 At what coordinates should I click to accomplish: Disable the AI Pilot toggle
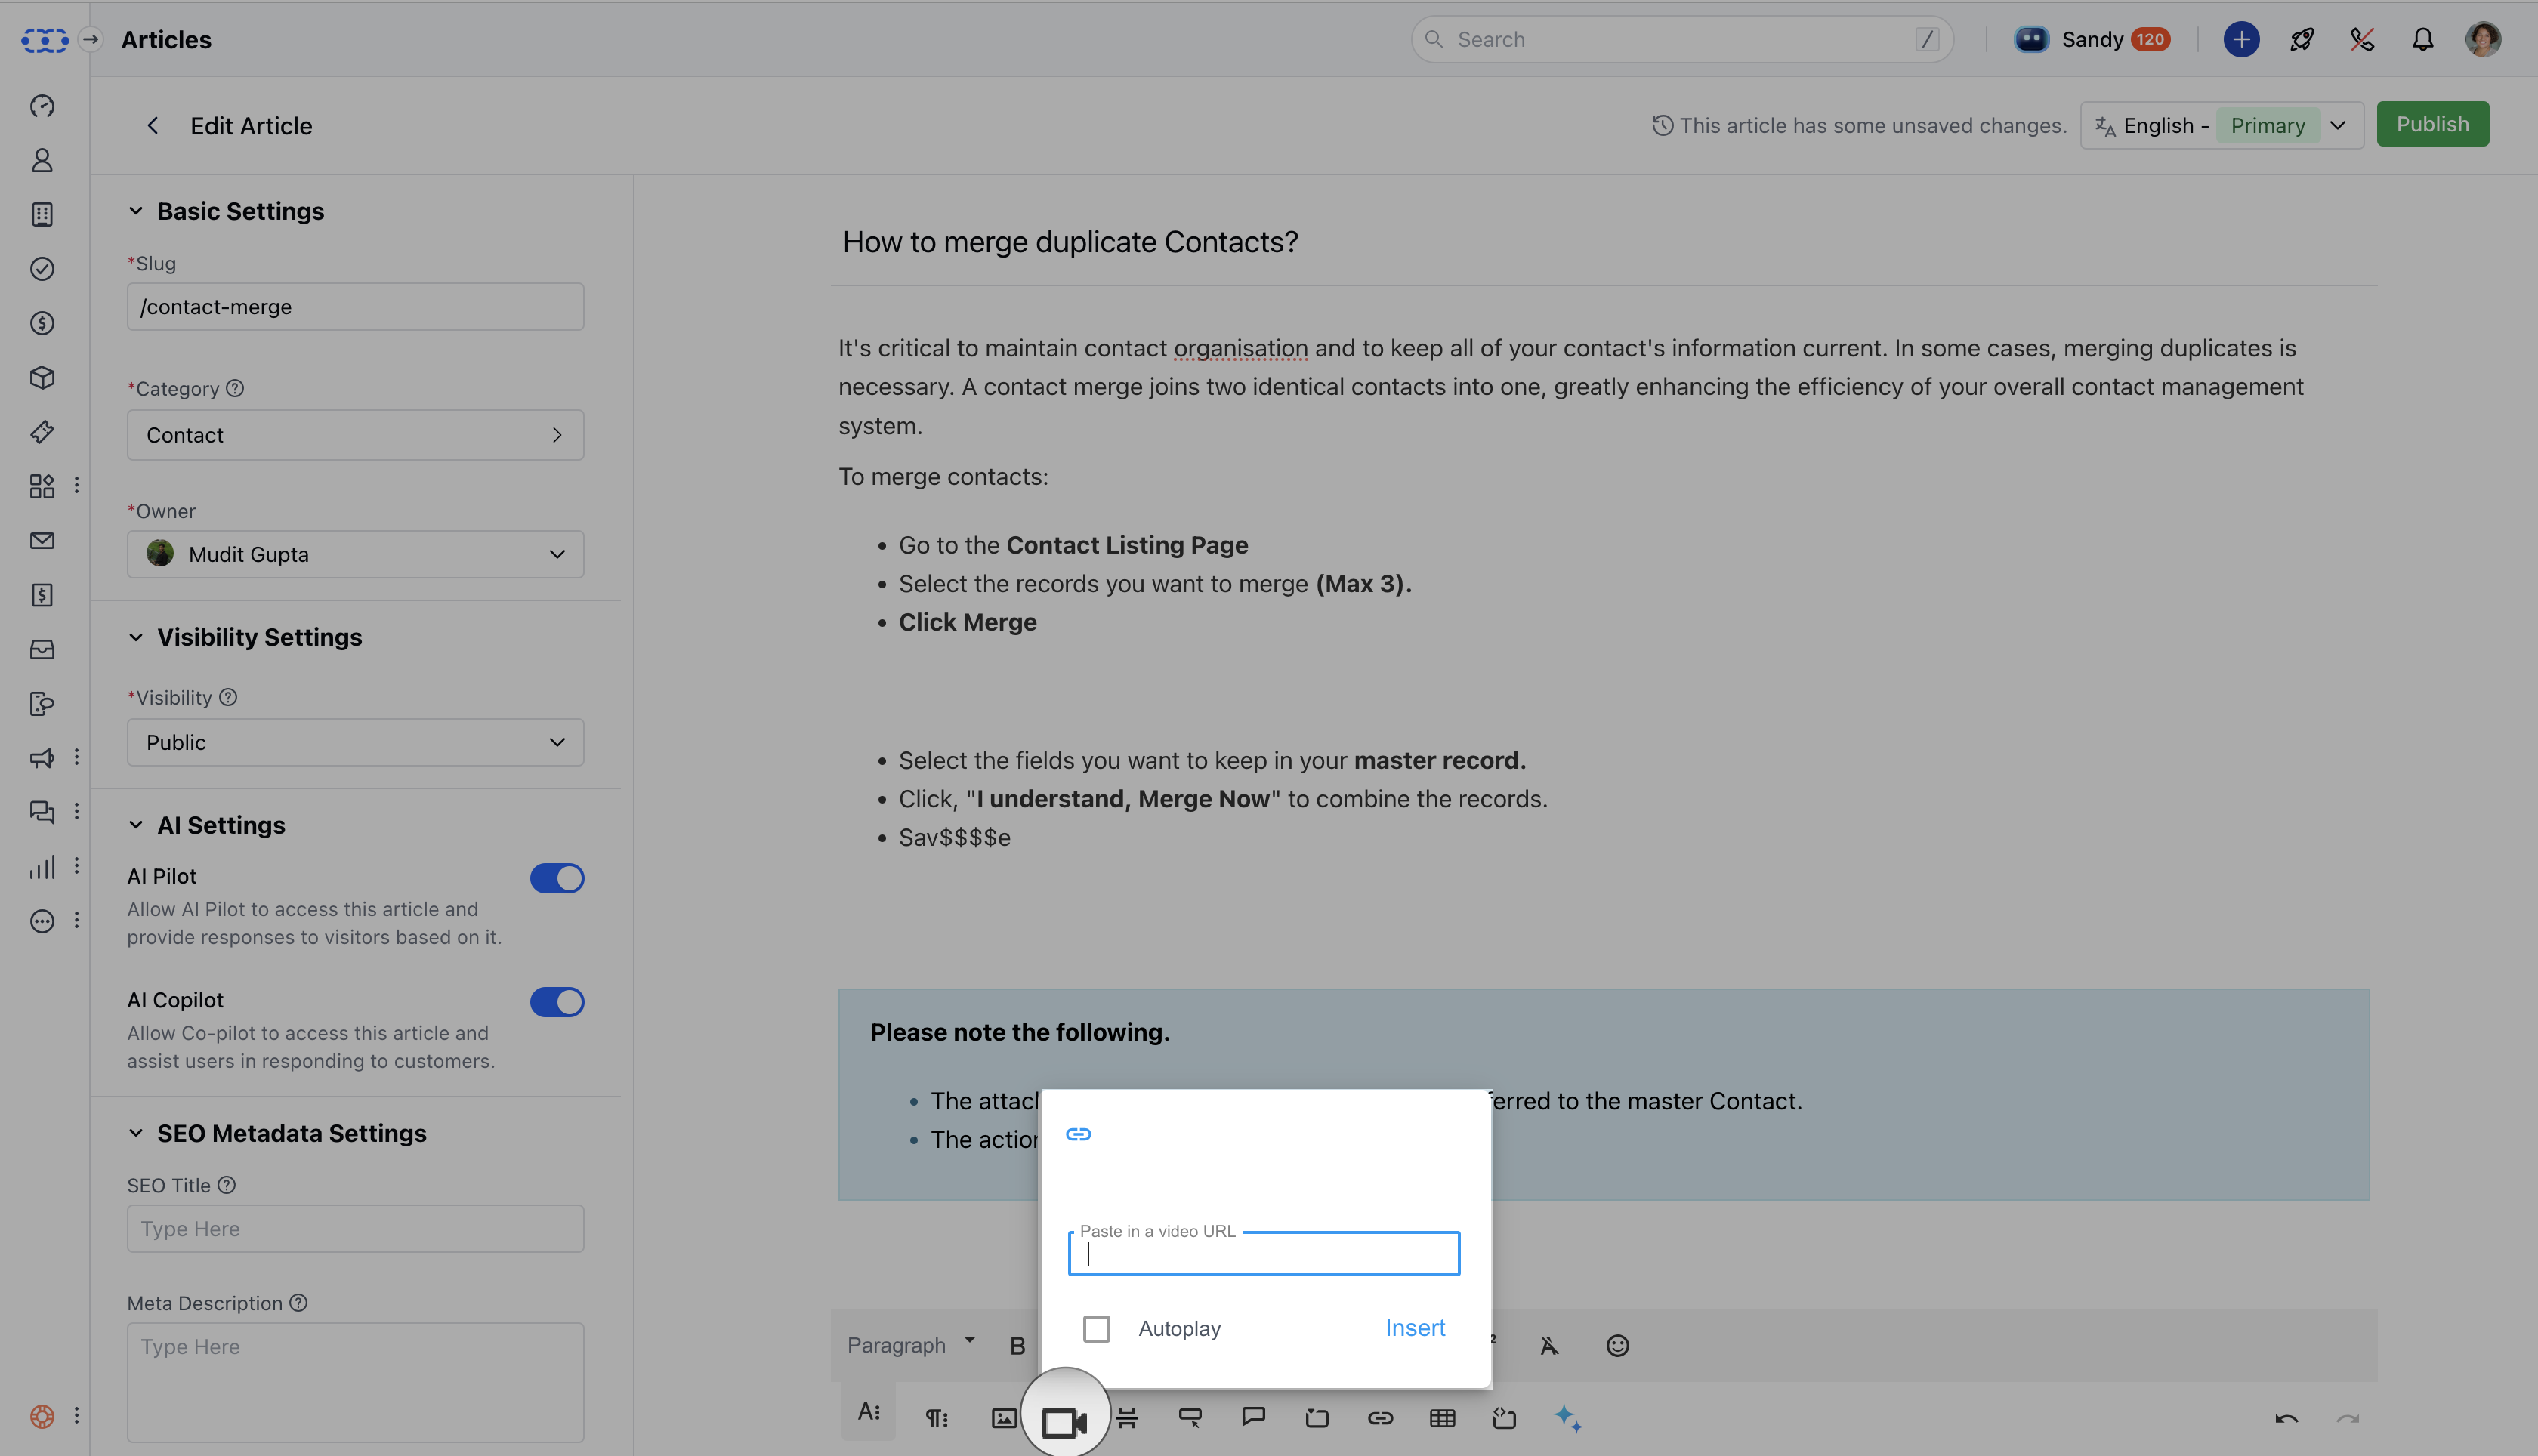tap(557, 878)
